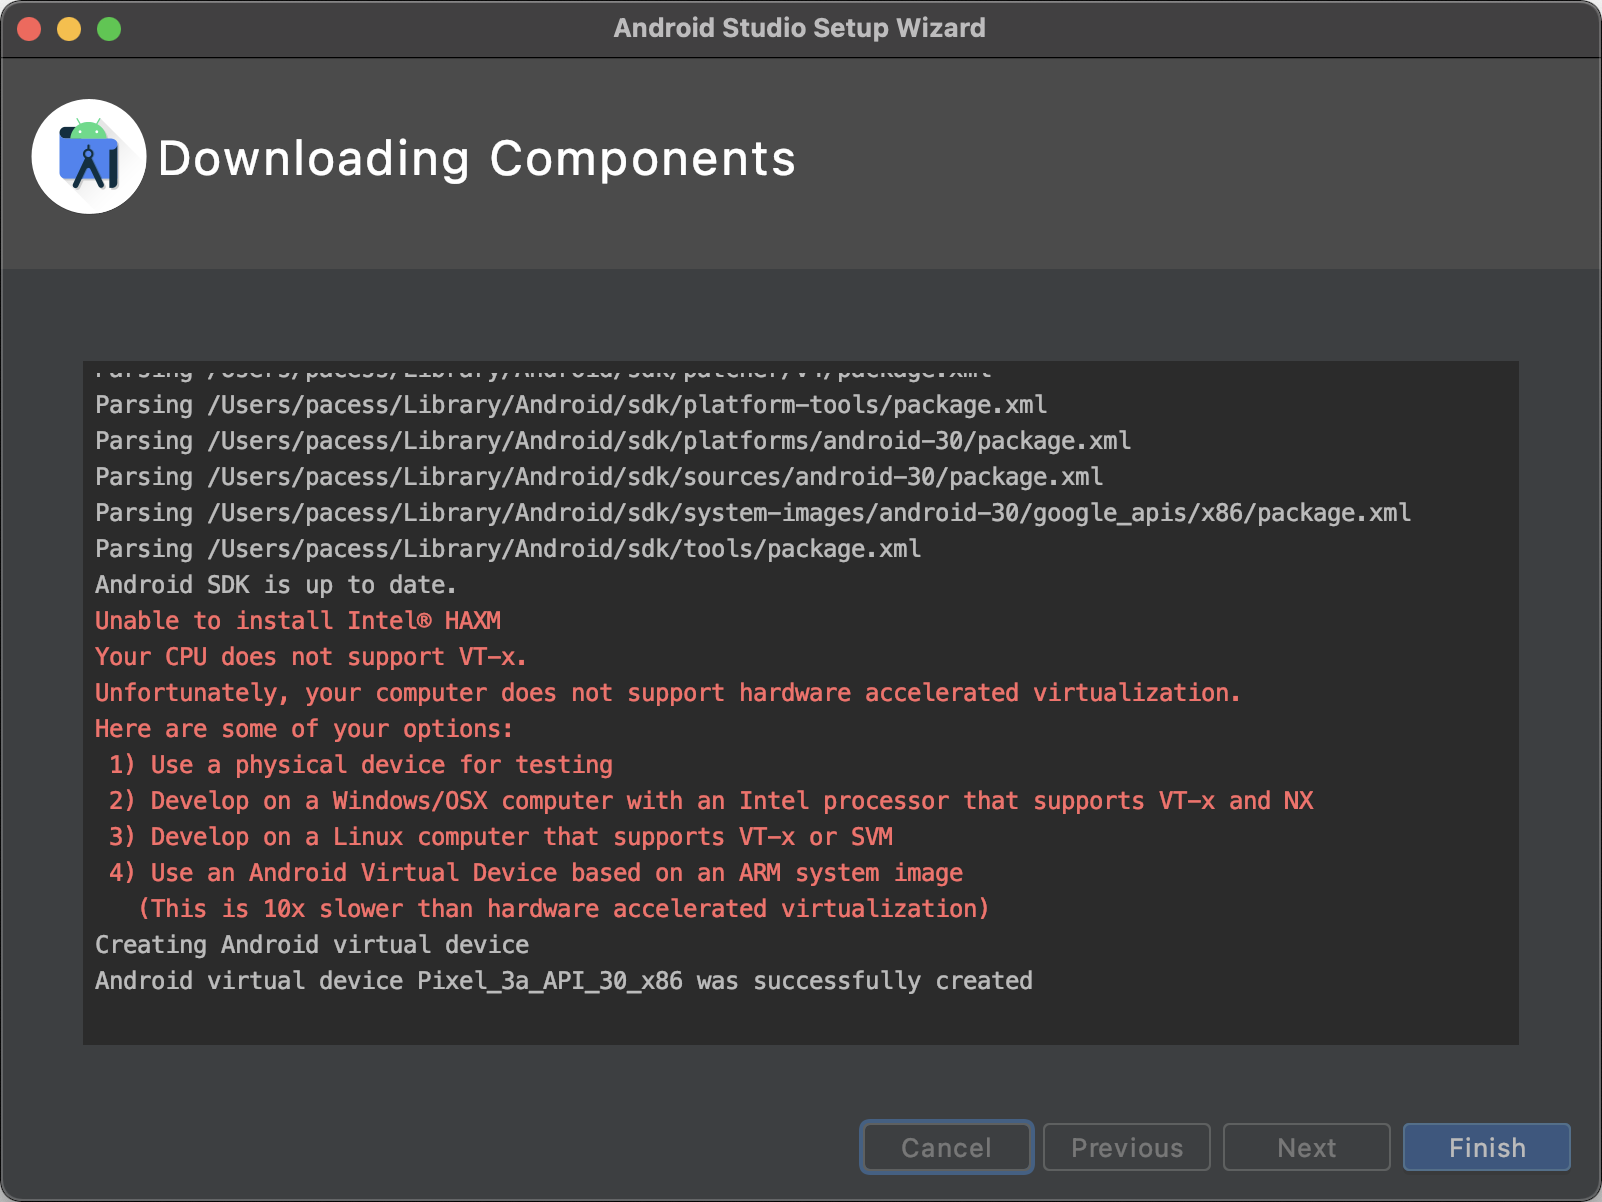This screenshot has height=1202, width=1602.
Task: Click the 'Your CPU does not support VT-x' message
Action: coord(310,656)
